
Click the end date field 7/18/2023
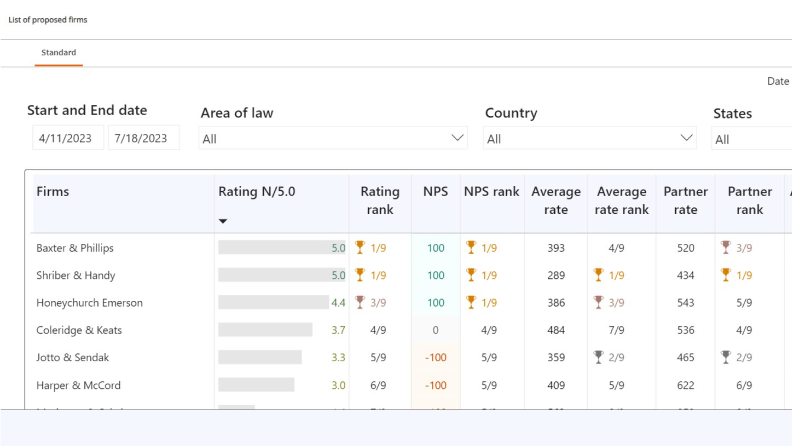[143, 138]
